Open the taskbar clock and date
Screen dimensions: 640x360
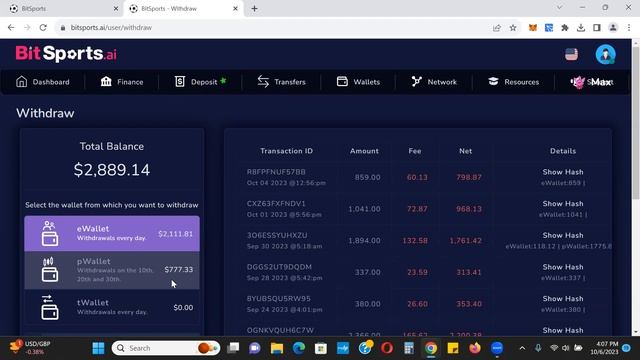(604, 348)
